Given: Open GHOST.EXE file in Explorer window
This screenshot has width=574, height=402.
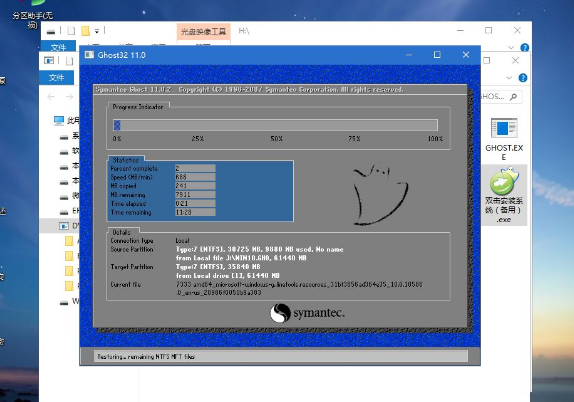Looking at the screenshot, I should (504, 139).
